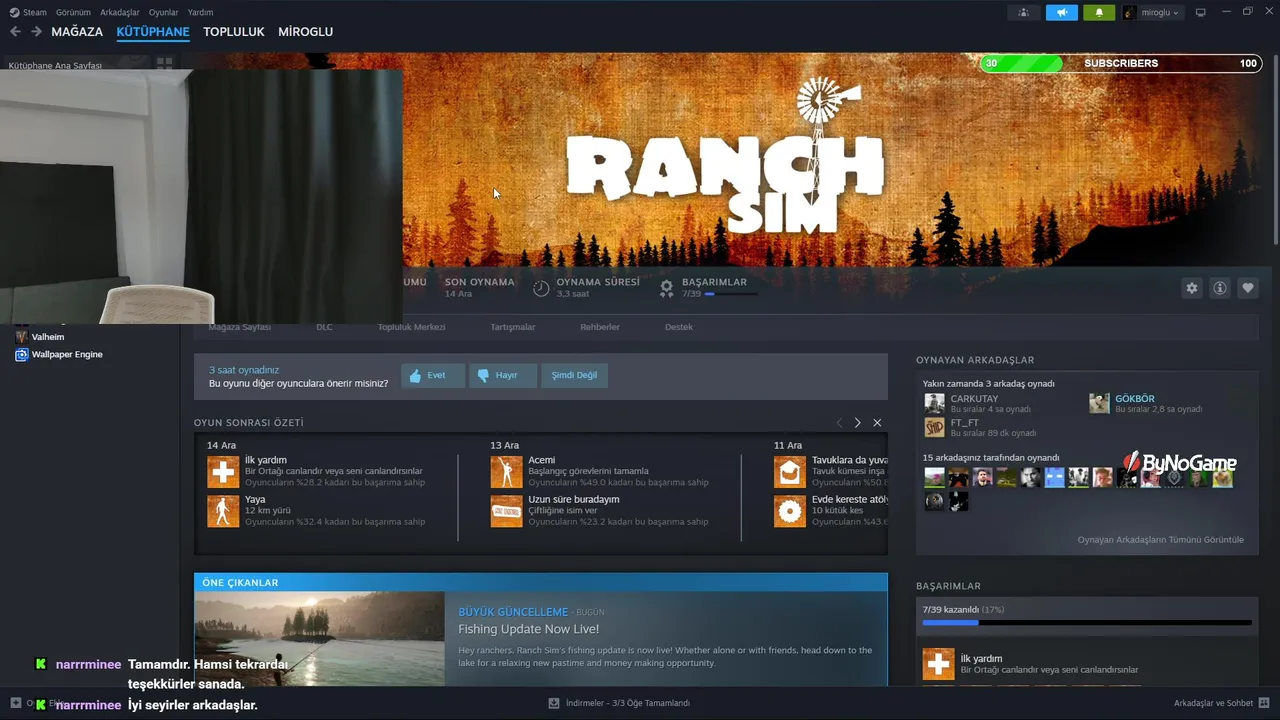The height and width of the screenshot is (720, 1280).
Task: Dismiss with Şimdi Değil button
Action: click(x=574, y=375)
